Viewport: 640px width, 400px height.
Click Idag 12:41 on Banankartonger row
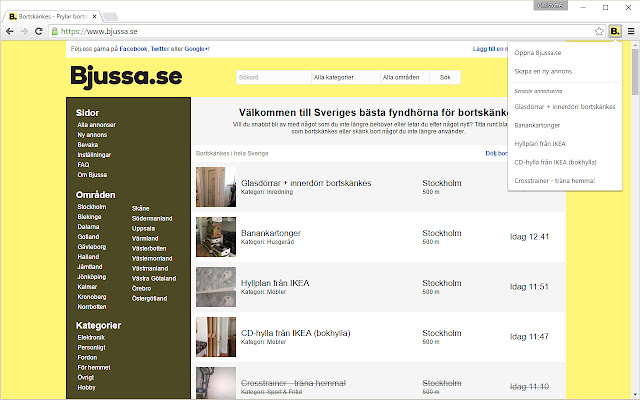point(529,237)
